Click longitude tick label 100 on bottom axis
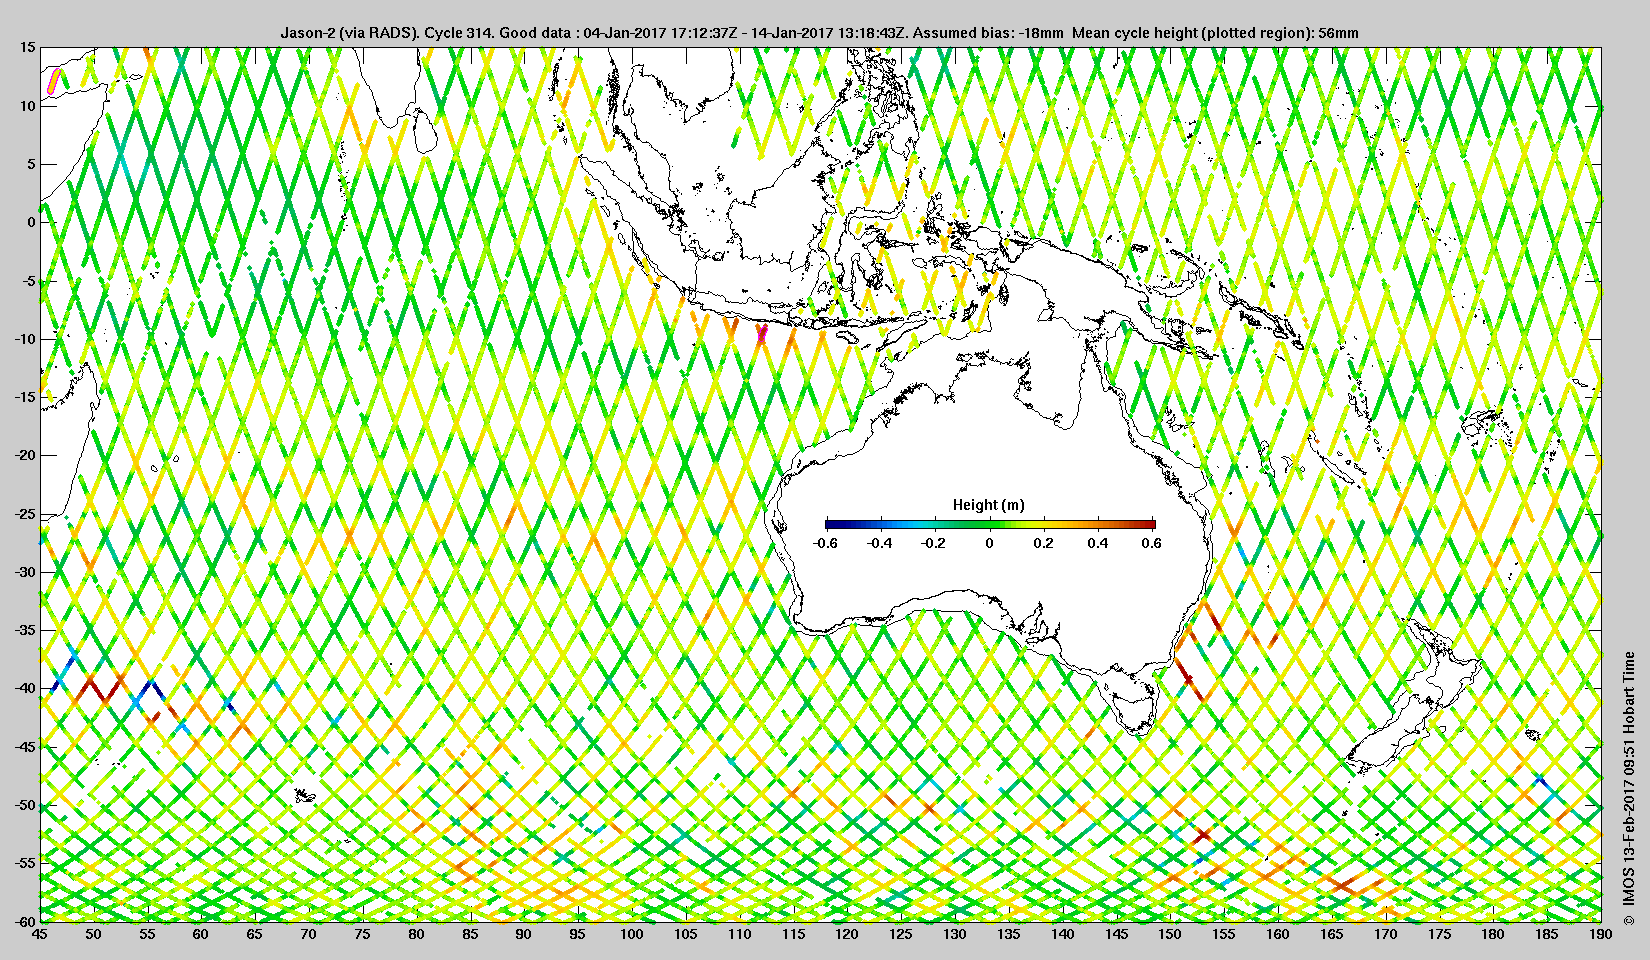1650x960 pixels. tap(632, 934)
